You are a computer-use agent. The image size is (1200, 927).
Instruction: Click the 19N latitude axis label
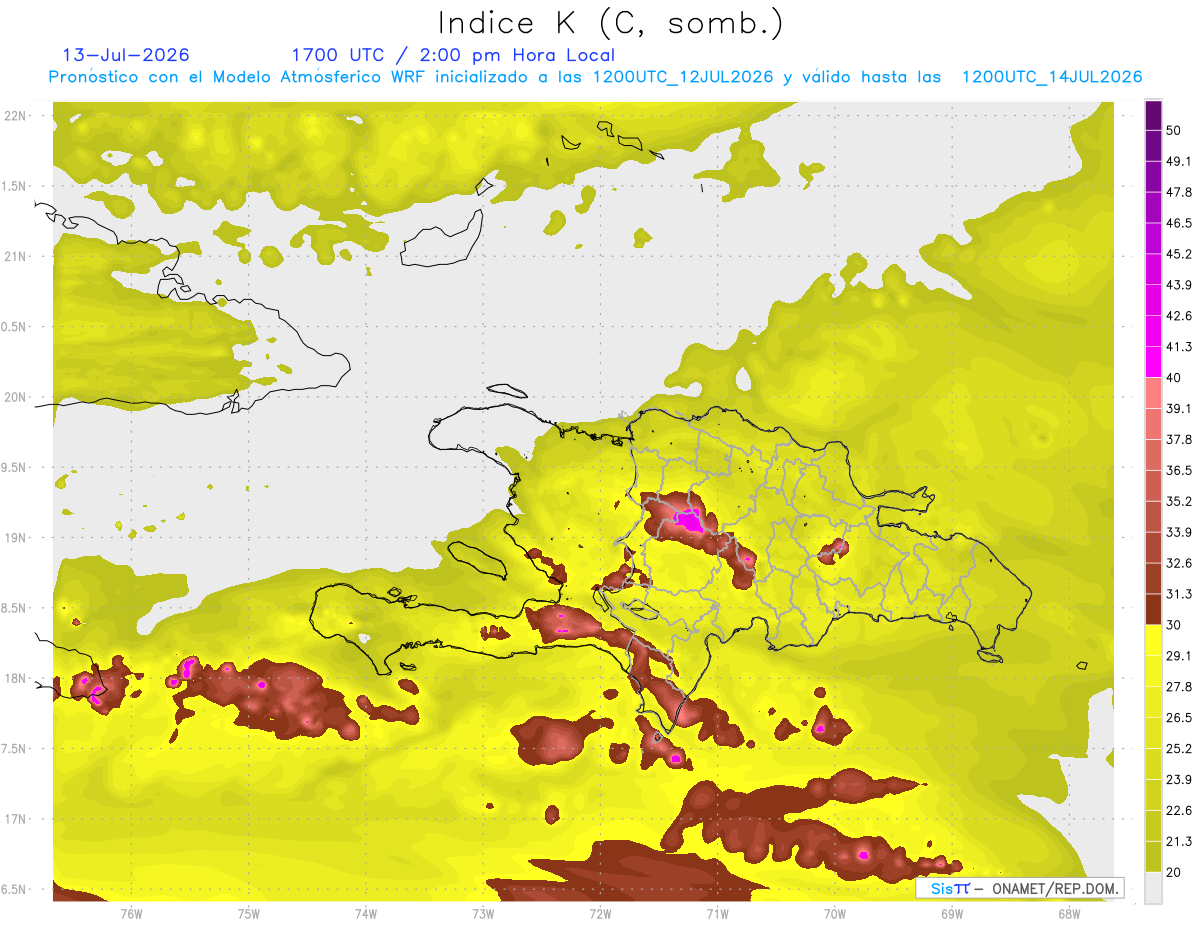[15, 538]
